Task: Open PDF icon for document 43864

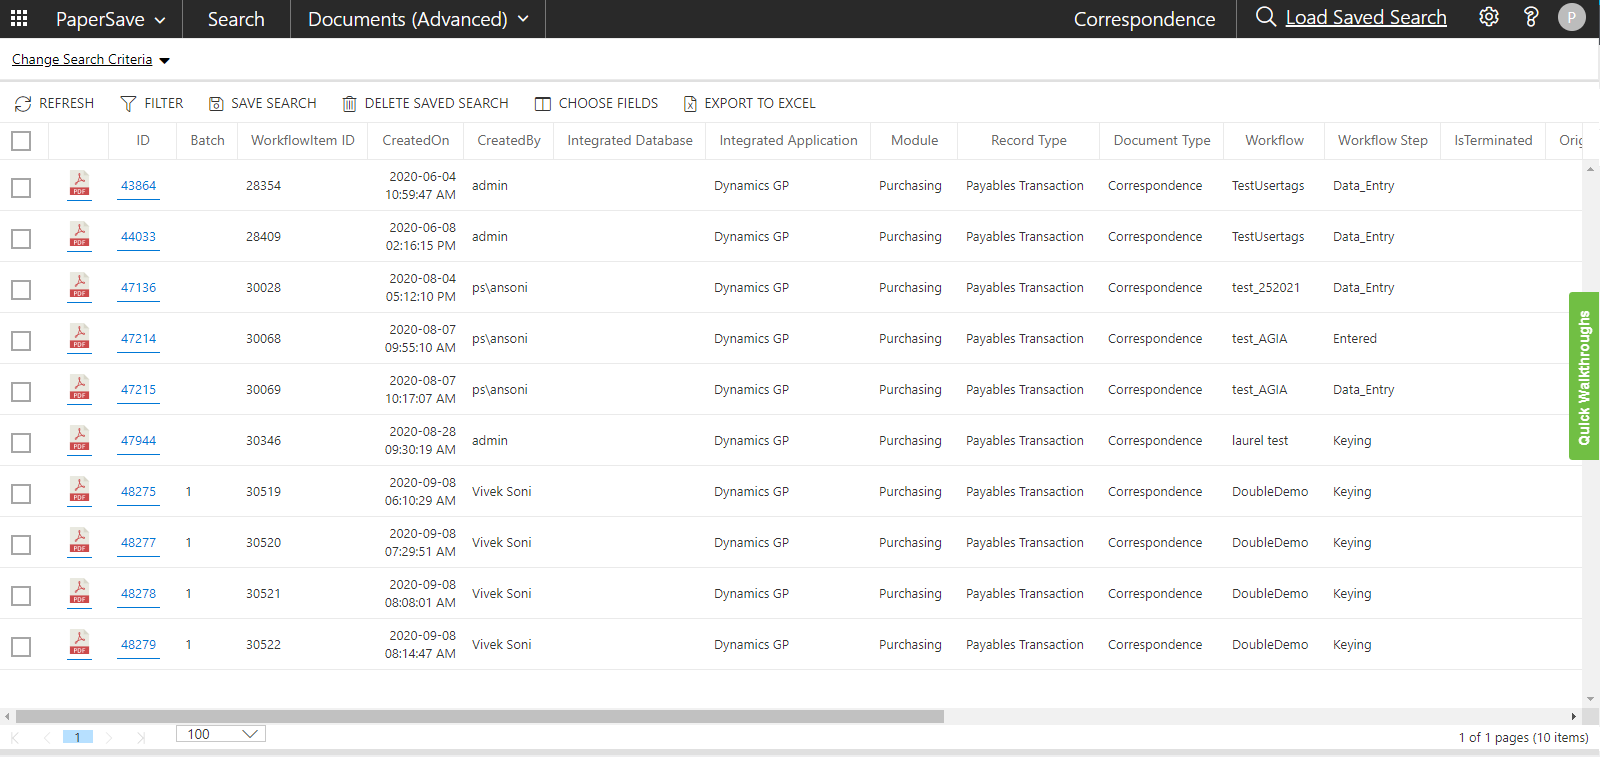Action: pos(79,185)
